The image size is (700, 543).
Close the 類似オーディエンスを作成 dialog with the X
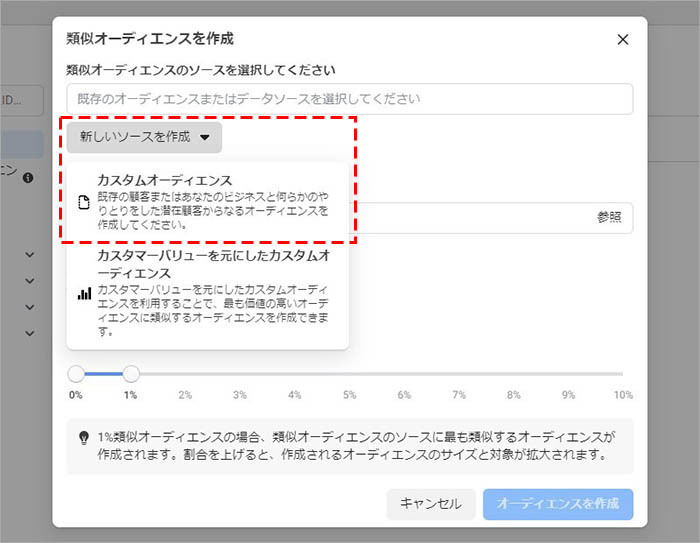[x=623, y=39]
